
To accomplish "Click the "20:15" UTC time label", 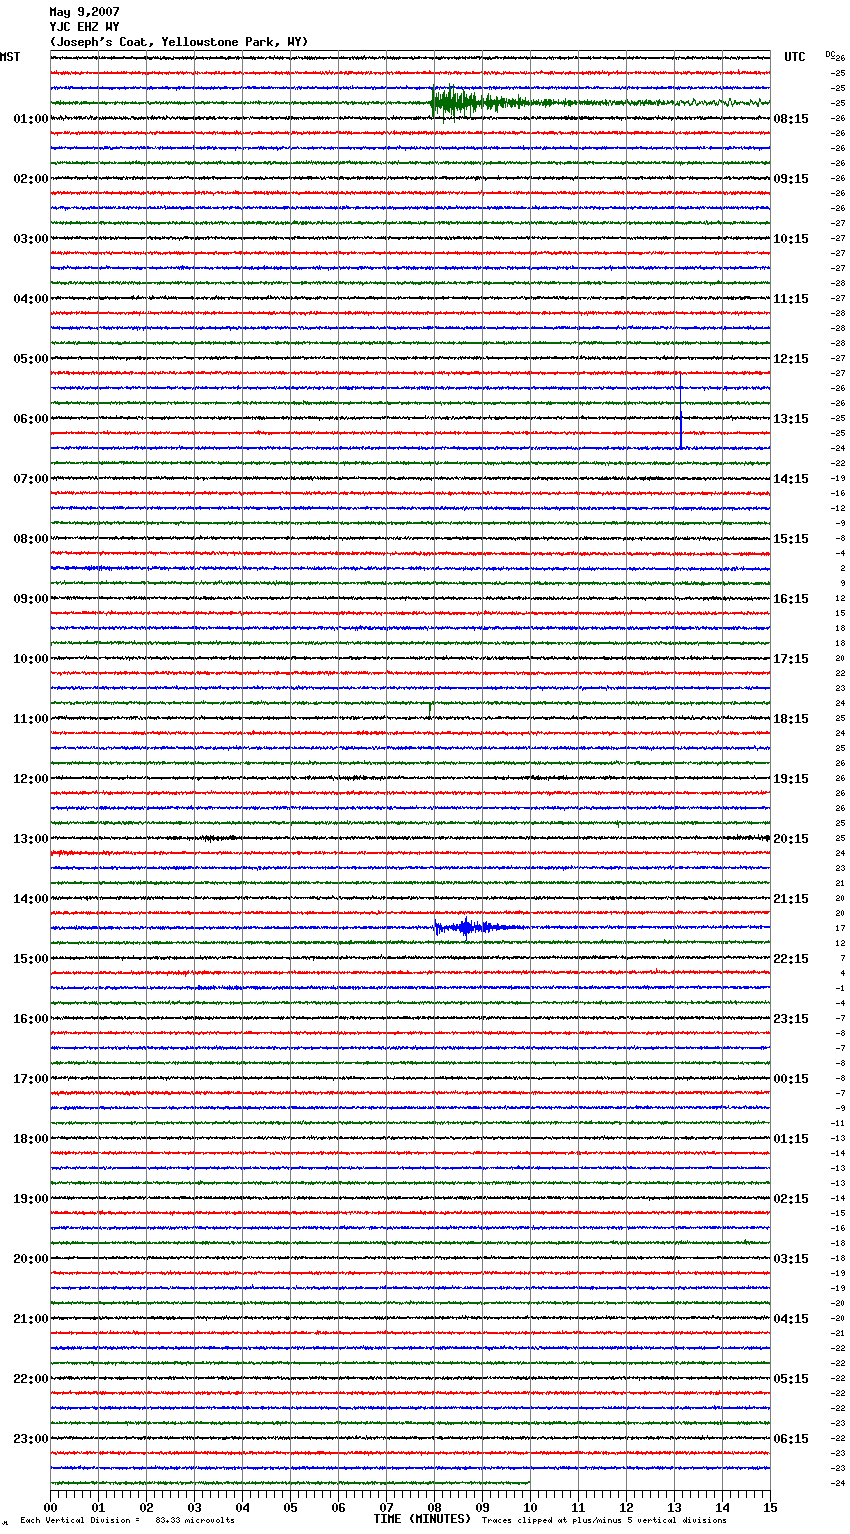I will coord(791,839).
